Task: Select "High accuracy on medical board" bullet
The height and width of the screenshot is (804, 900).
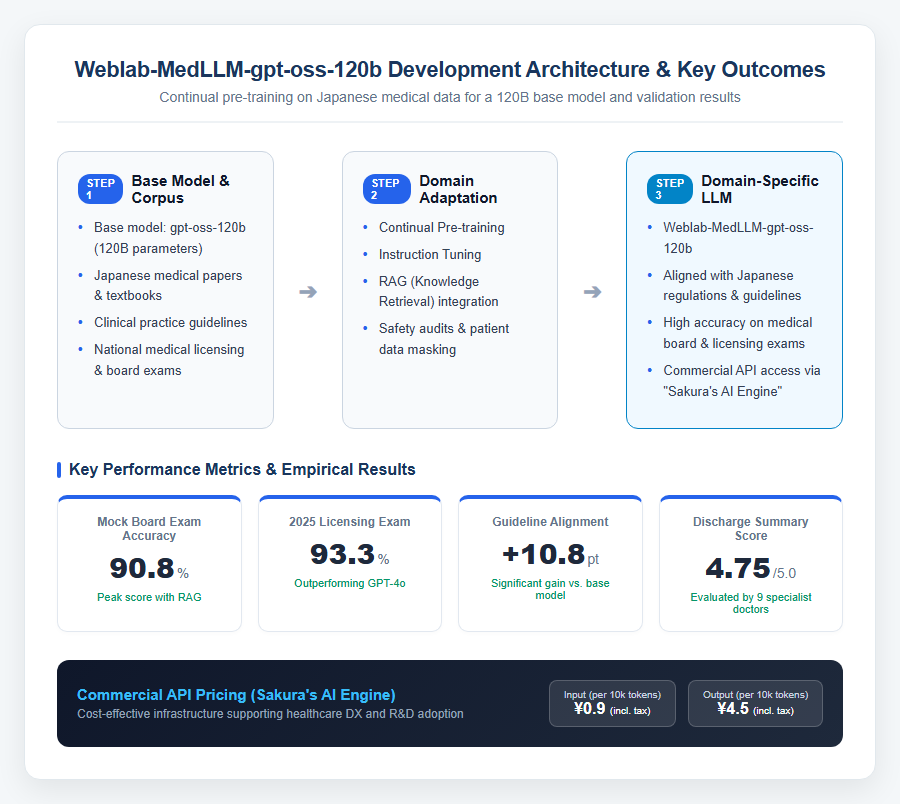Action: 738,333
